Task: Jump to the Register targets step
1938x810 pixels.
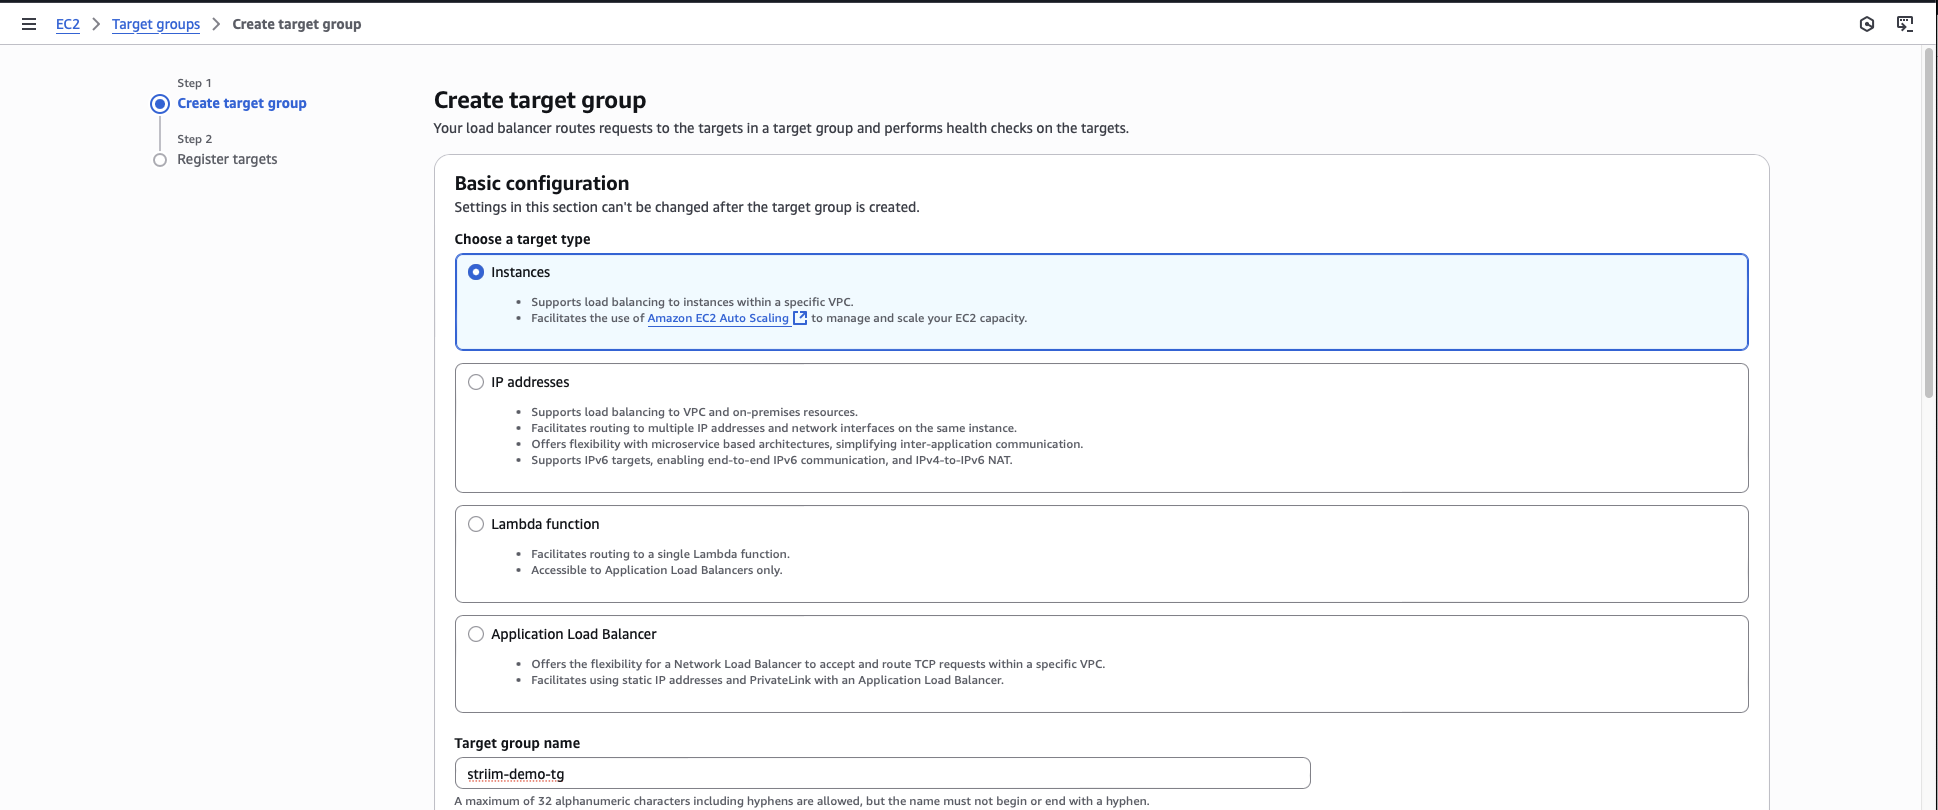Action: click(227, 159)
